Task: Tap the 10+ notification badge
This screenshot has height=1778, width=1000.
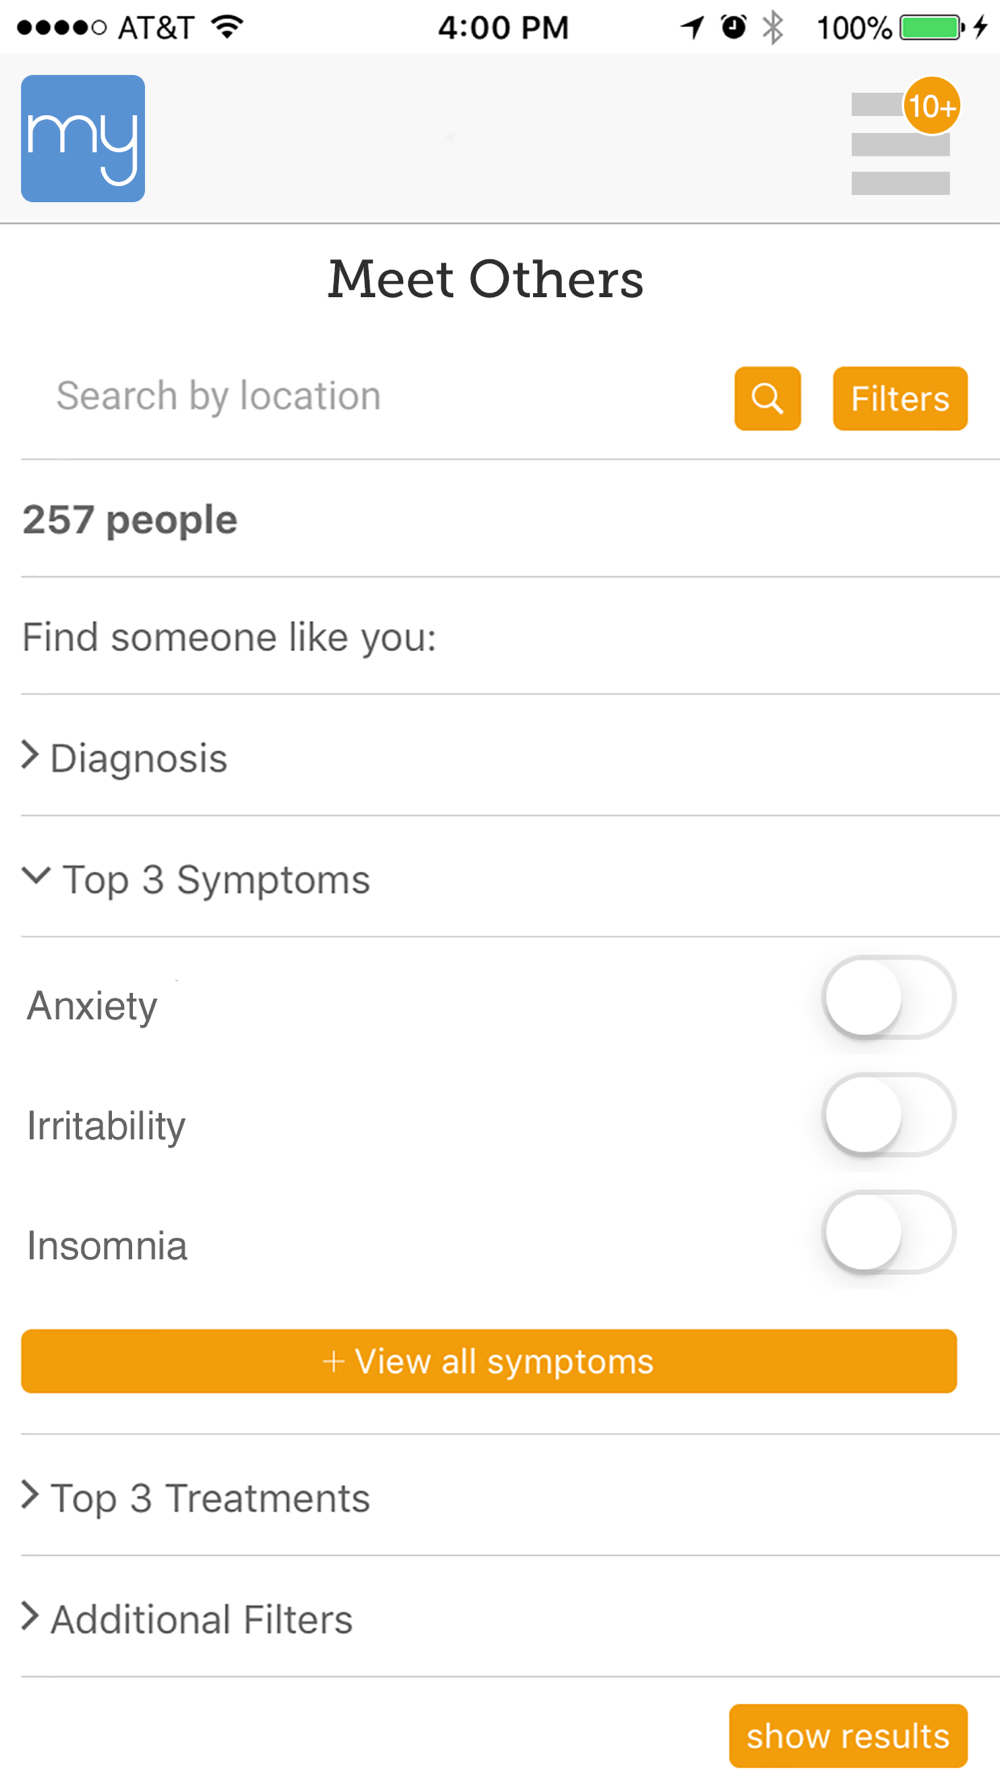Action: pyautogui.click(x=932, y=106)
